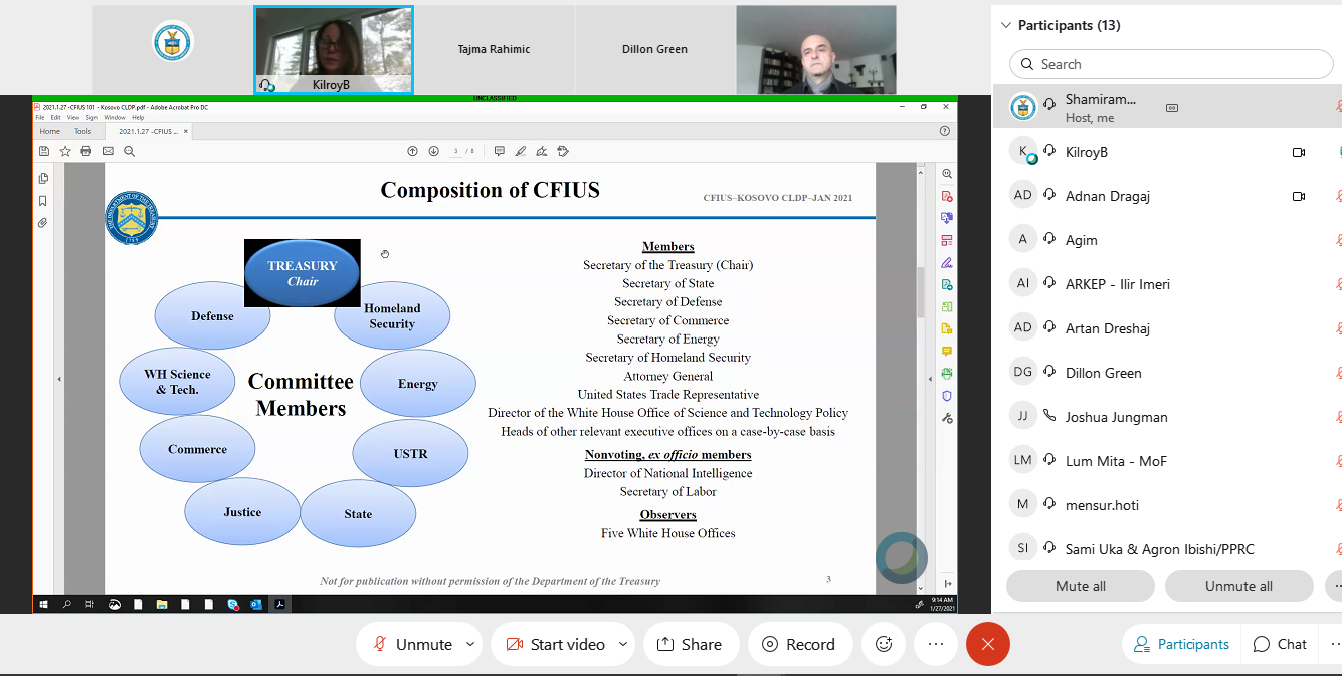Click video camera icon next to KilroyB
Viewport: 1342px width, 676px height.
click(x=1299, y=152)
